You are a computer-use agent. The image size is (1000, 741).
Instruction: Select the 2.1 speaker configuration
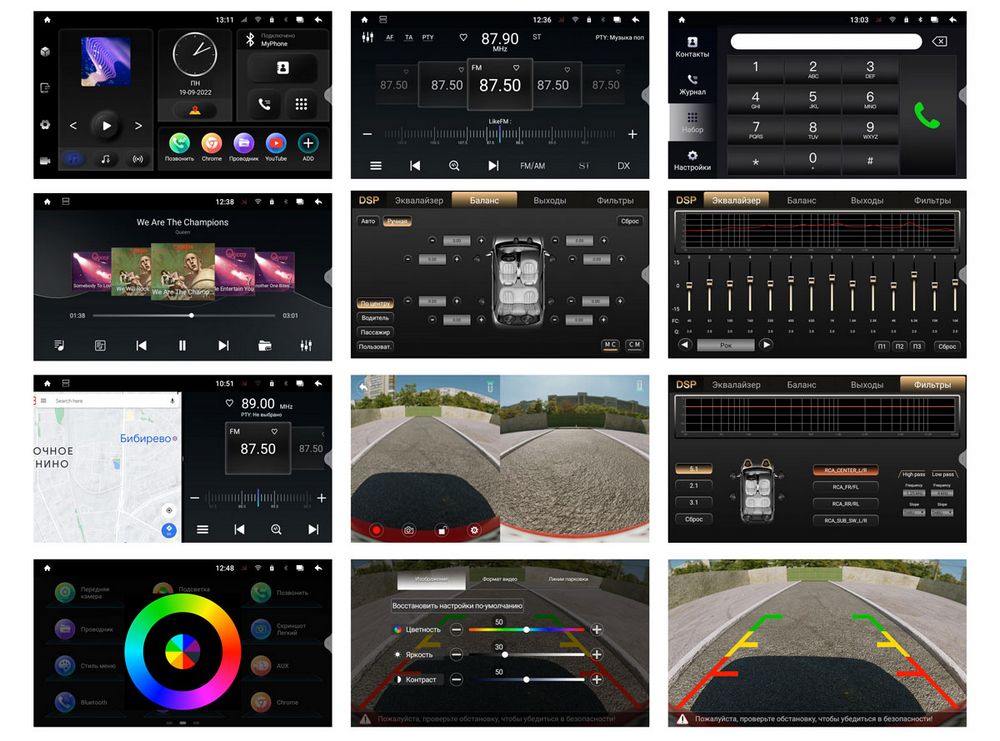[x=694, y=486]
